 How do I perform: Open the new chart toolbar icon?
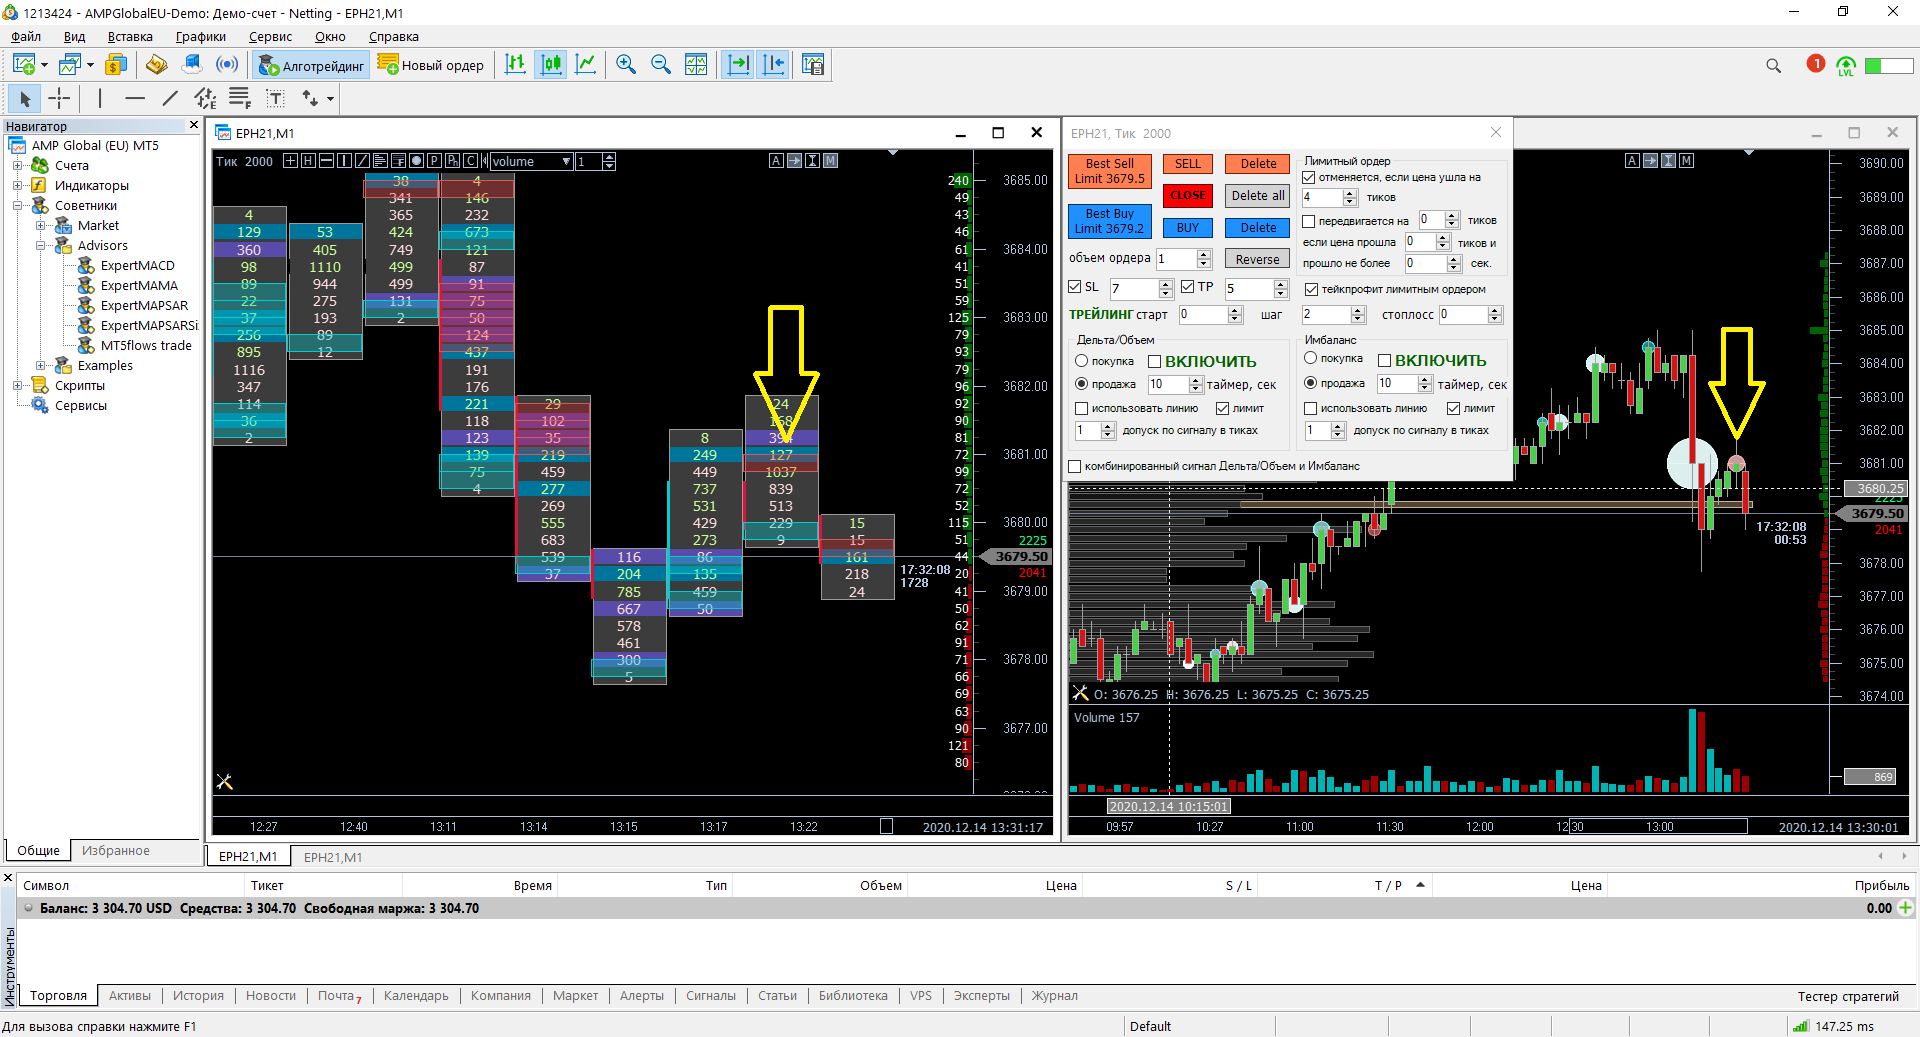(x=25, y=65)
